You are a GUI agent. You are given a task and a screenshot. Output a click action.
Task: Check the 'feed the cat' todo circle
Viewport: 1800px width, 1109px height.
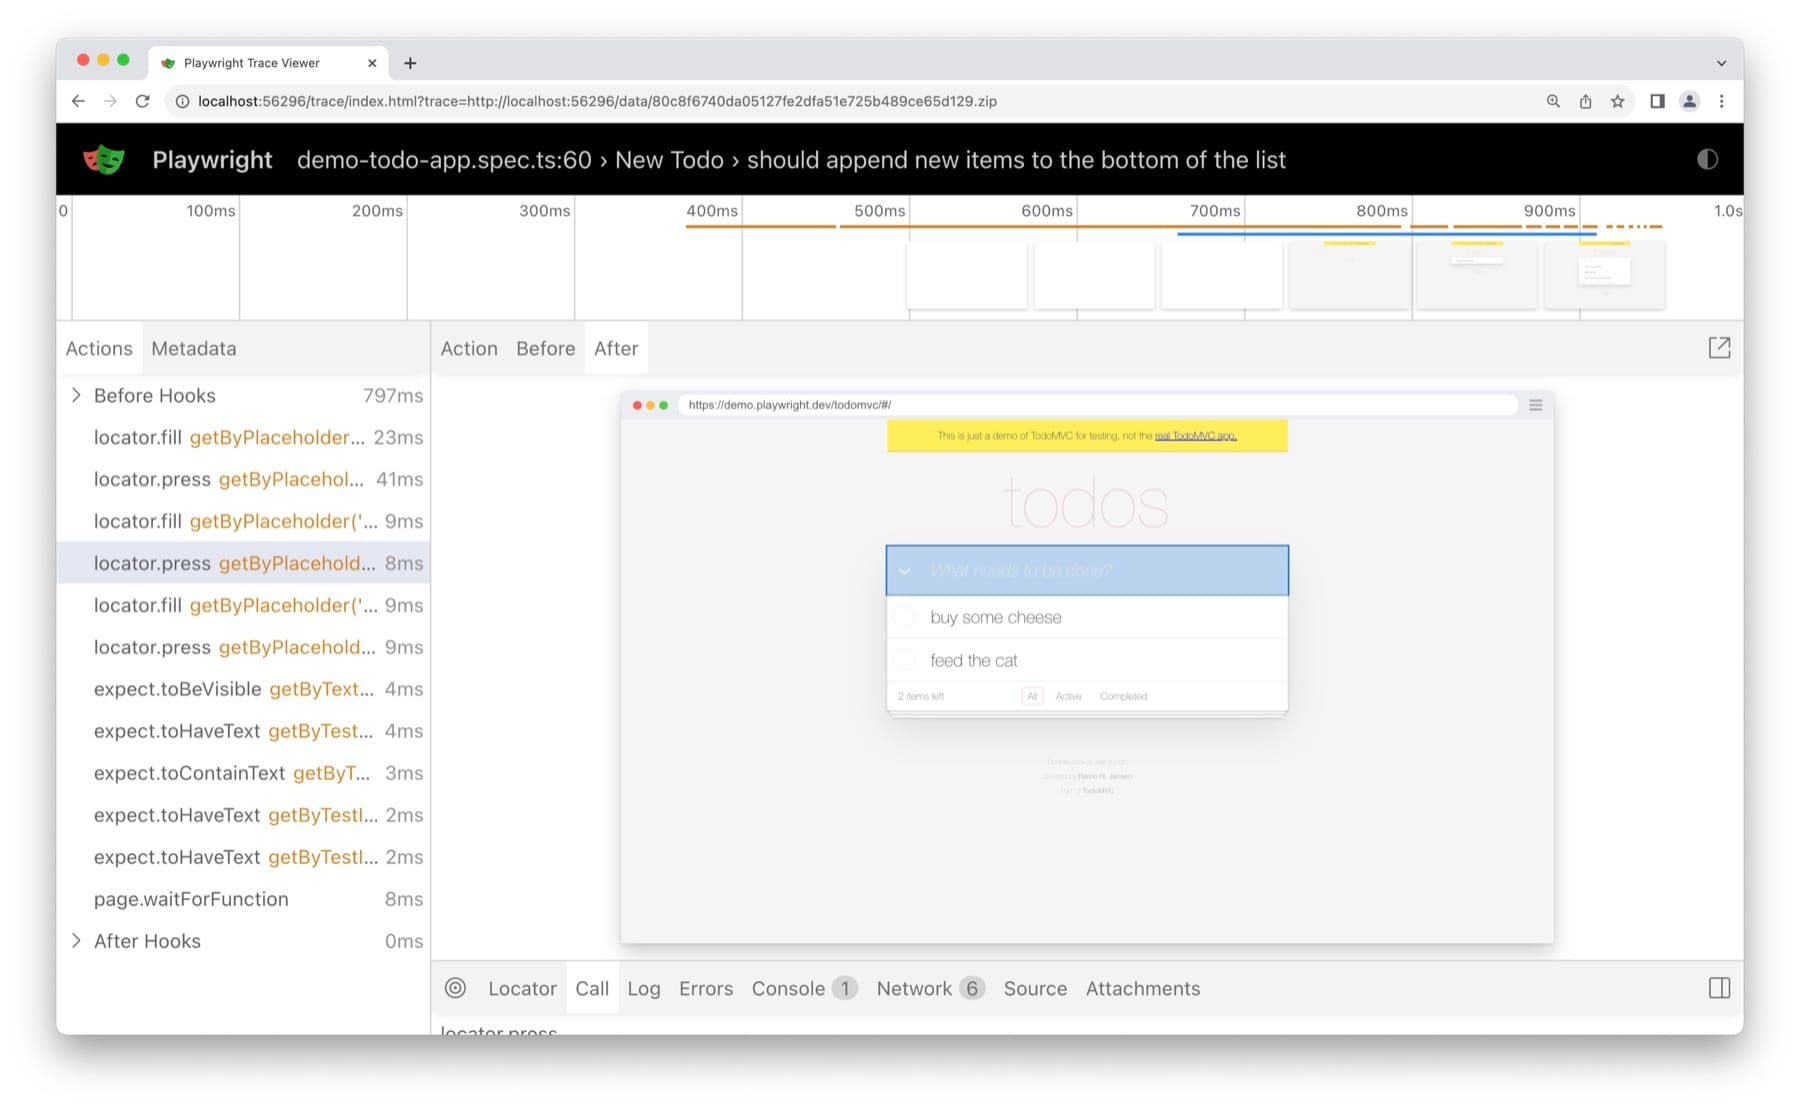coord(904,660)
